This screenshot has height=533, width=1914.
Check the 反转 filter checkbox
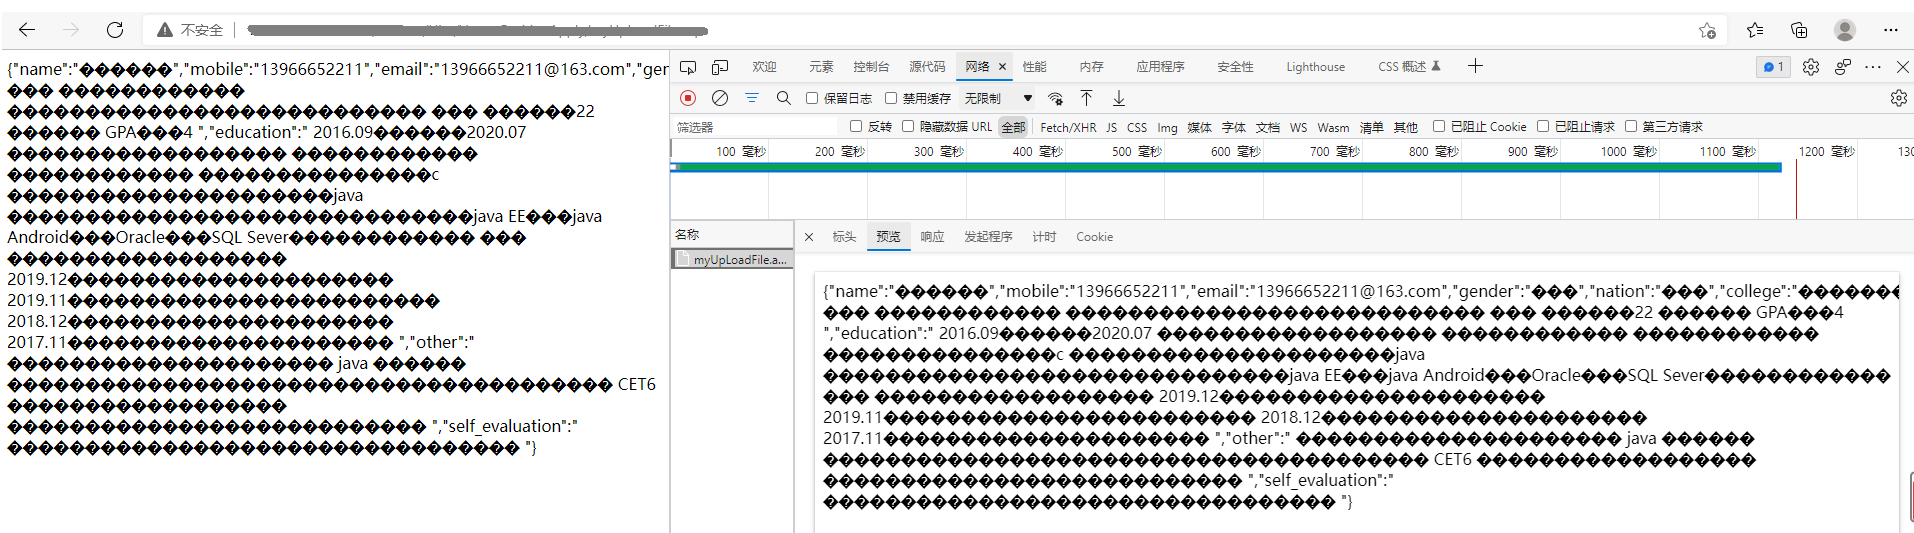click(856, 126)
